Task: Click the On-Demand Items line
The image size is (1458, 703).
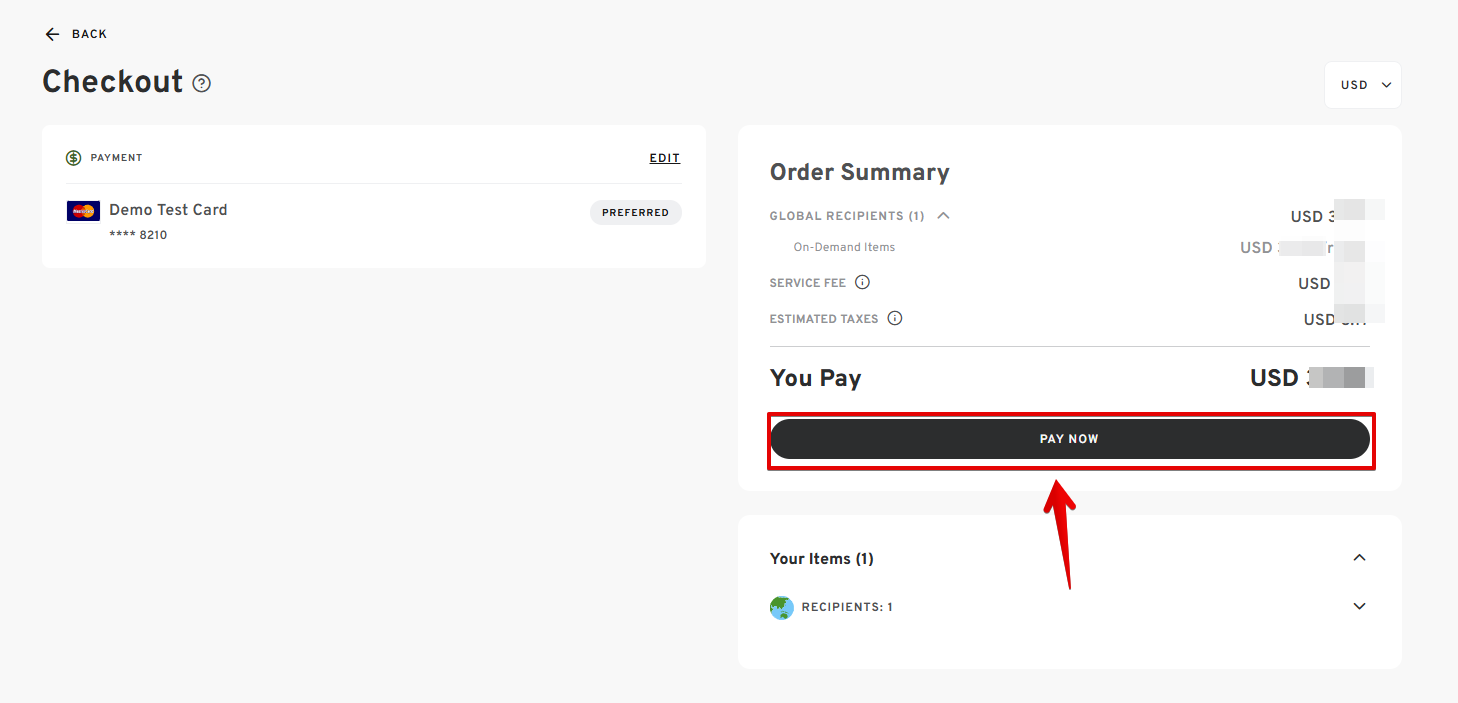Action: (x=844, y=247)
